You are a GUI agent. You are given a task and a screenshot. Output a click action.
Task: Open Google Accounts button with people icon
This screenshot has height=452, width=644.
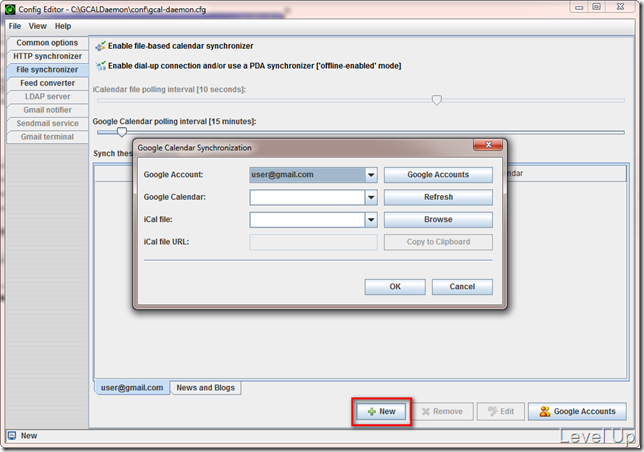click(x=577, y=411)
